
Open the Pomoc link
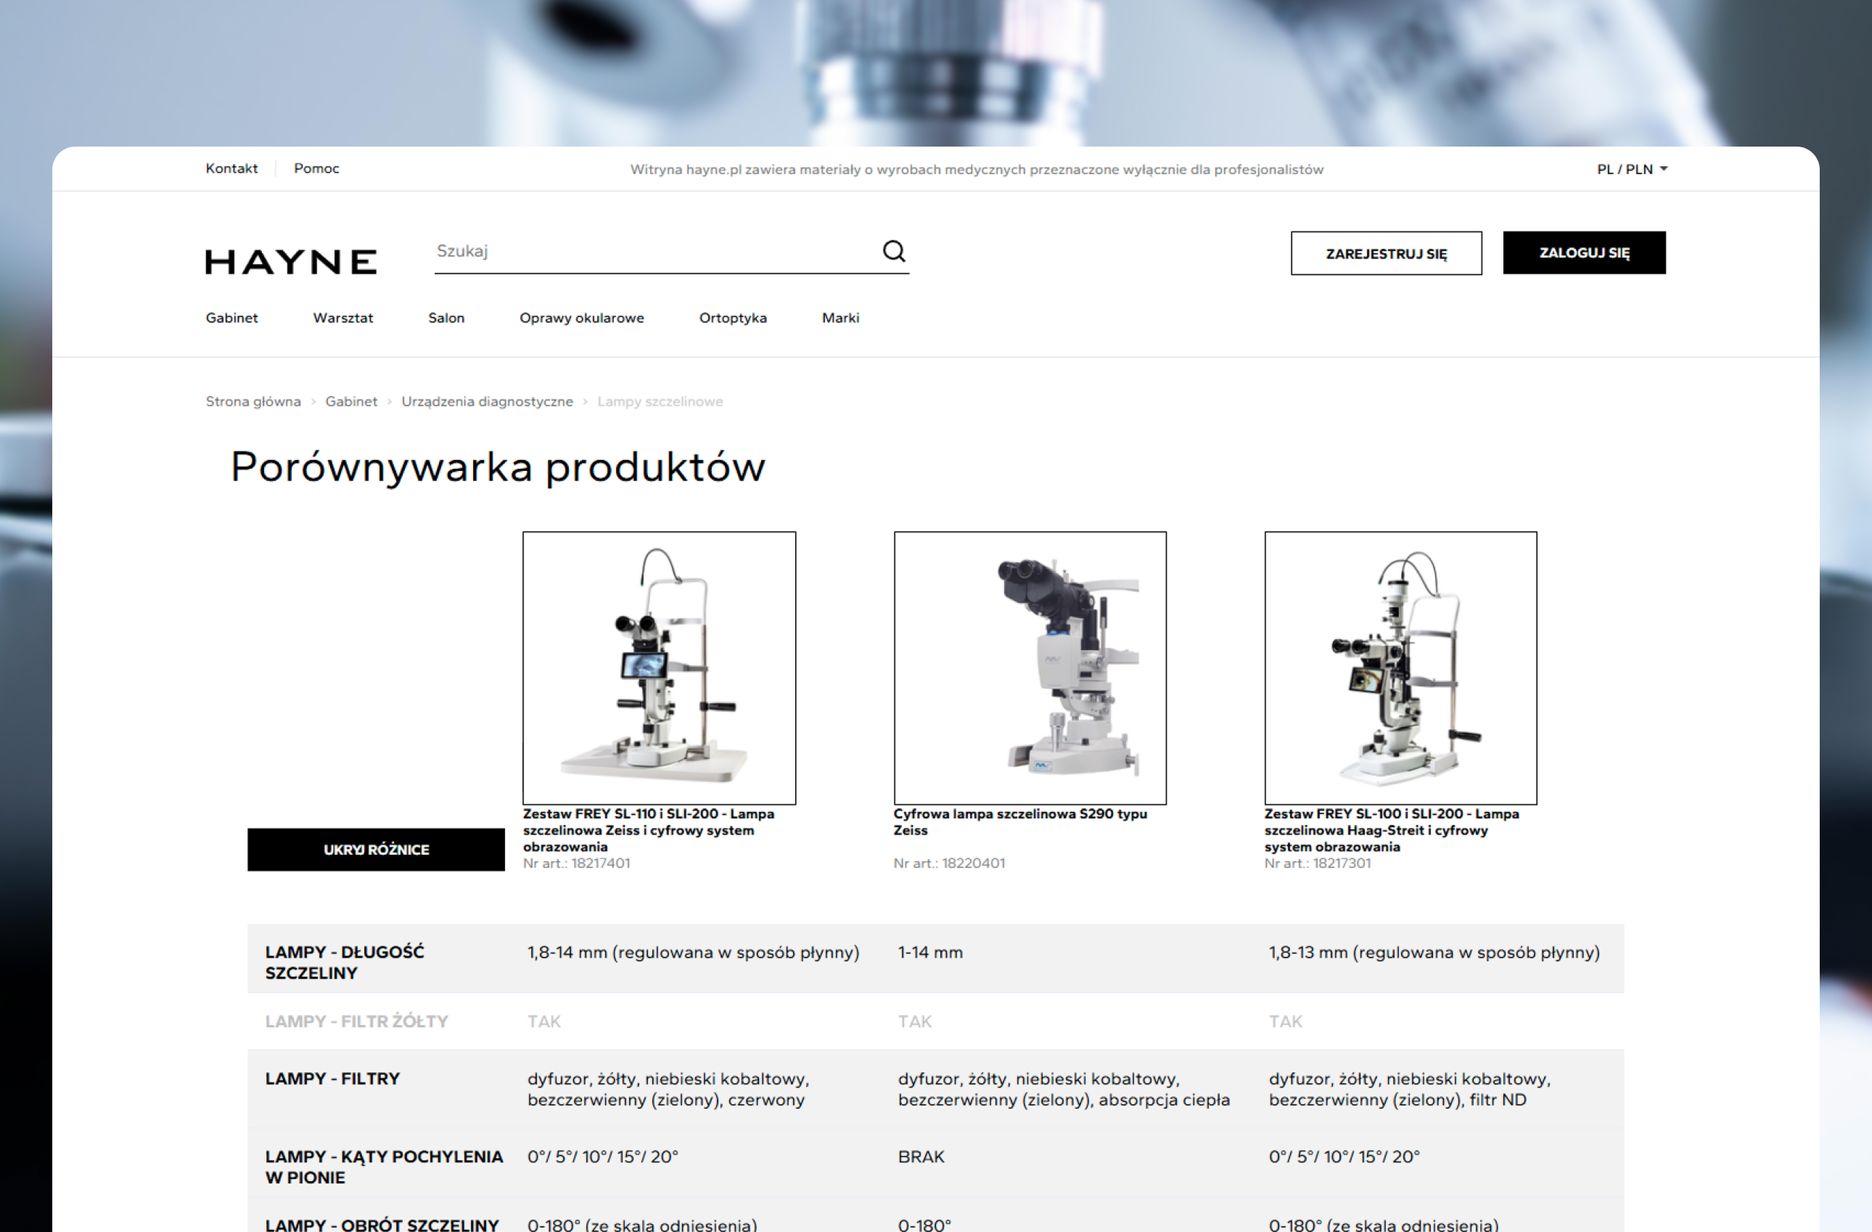tap(316, 168)
